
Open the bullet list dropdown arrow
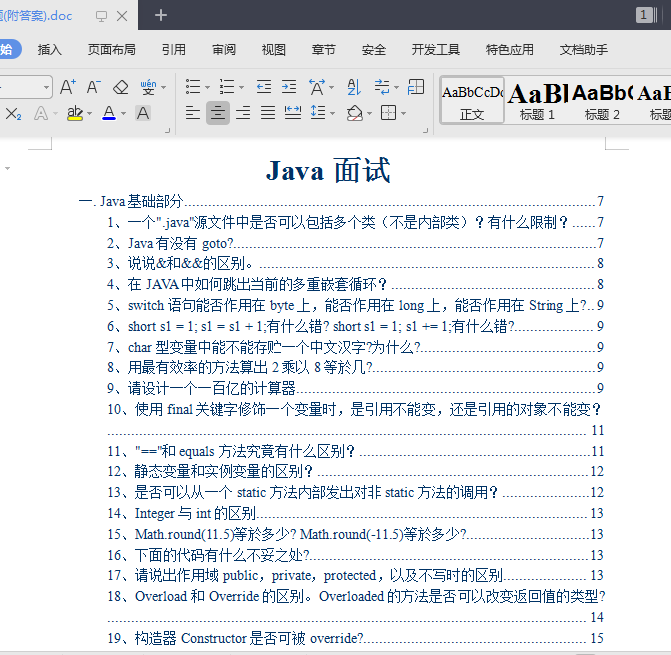point(208,87)
